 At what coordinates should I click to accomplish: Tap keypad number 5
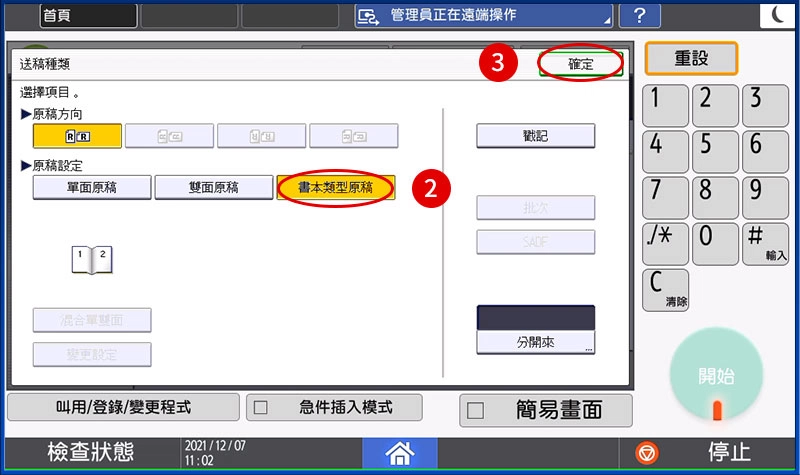tap(715, 152)
